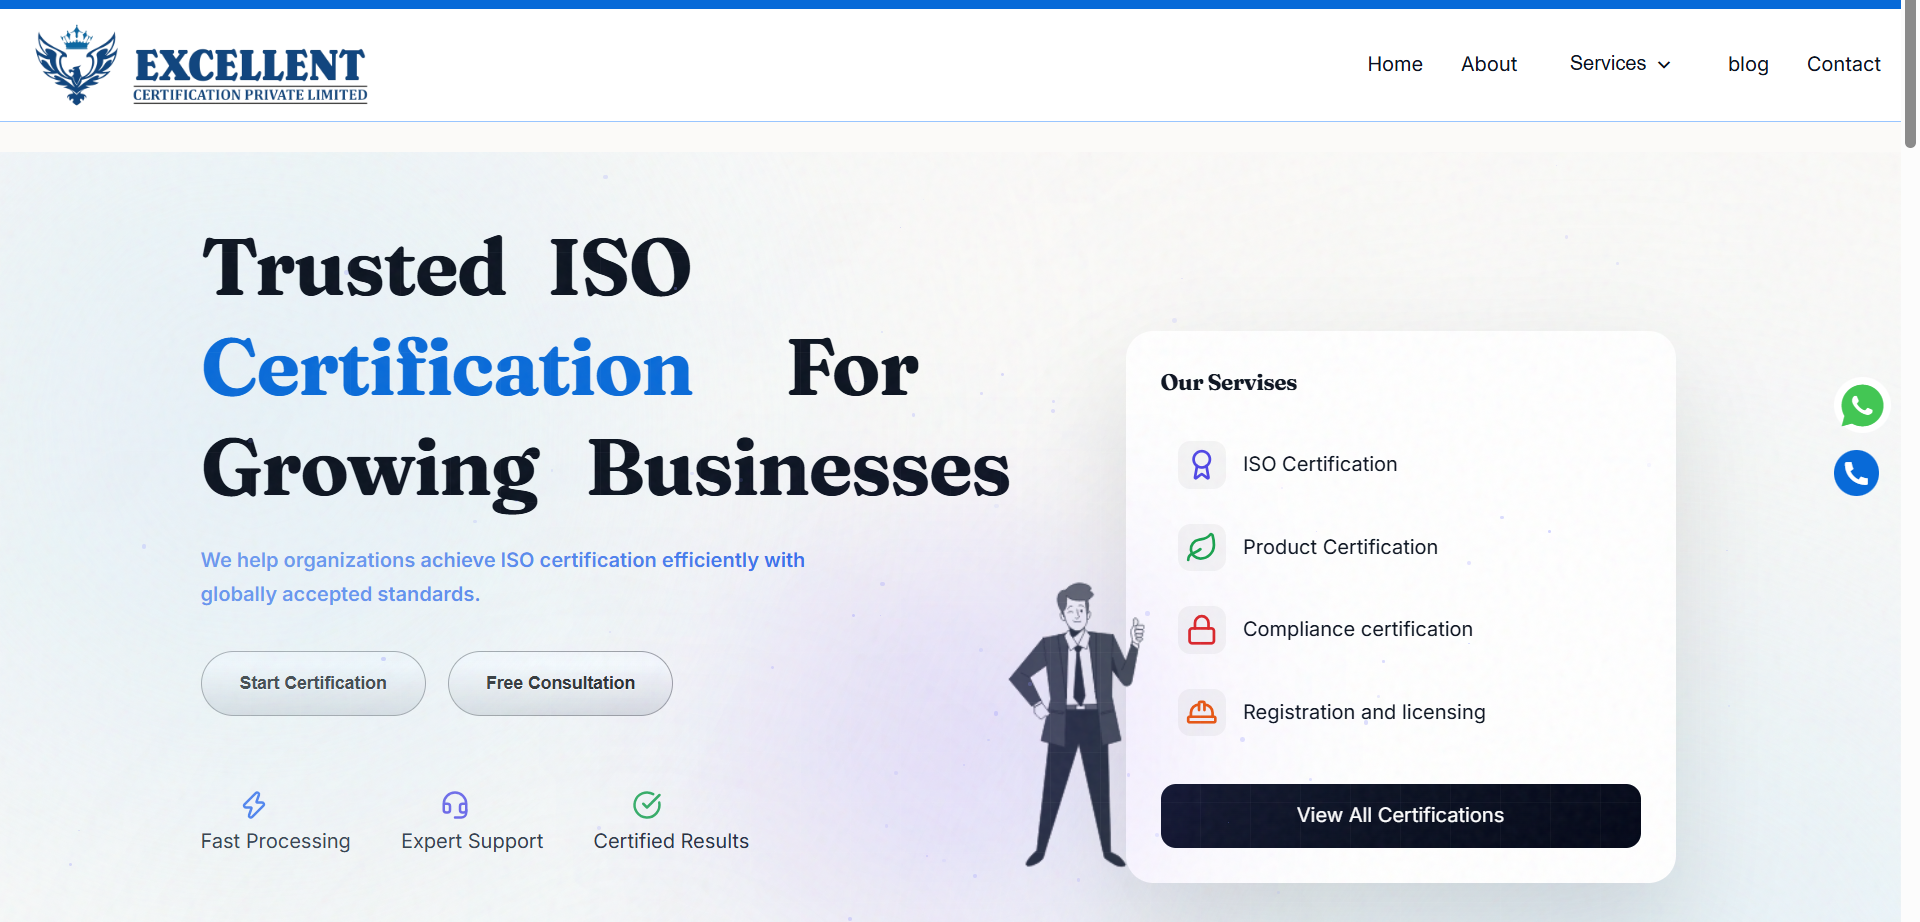Click the Excellent Certification eagle logo
This screenshot has width=1920, height=922.
(76, 66)
